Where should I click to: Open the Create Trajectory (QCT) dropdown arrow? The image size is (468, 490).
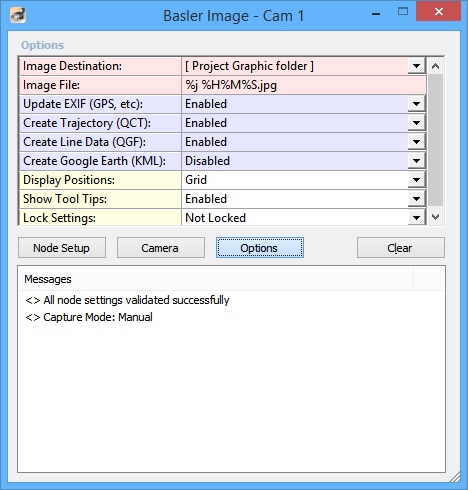coord(416,123)
